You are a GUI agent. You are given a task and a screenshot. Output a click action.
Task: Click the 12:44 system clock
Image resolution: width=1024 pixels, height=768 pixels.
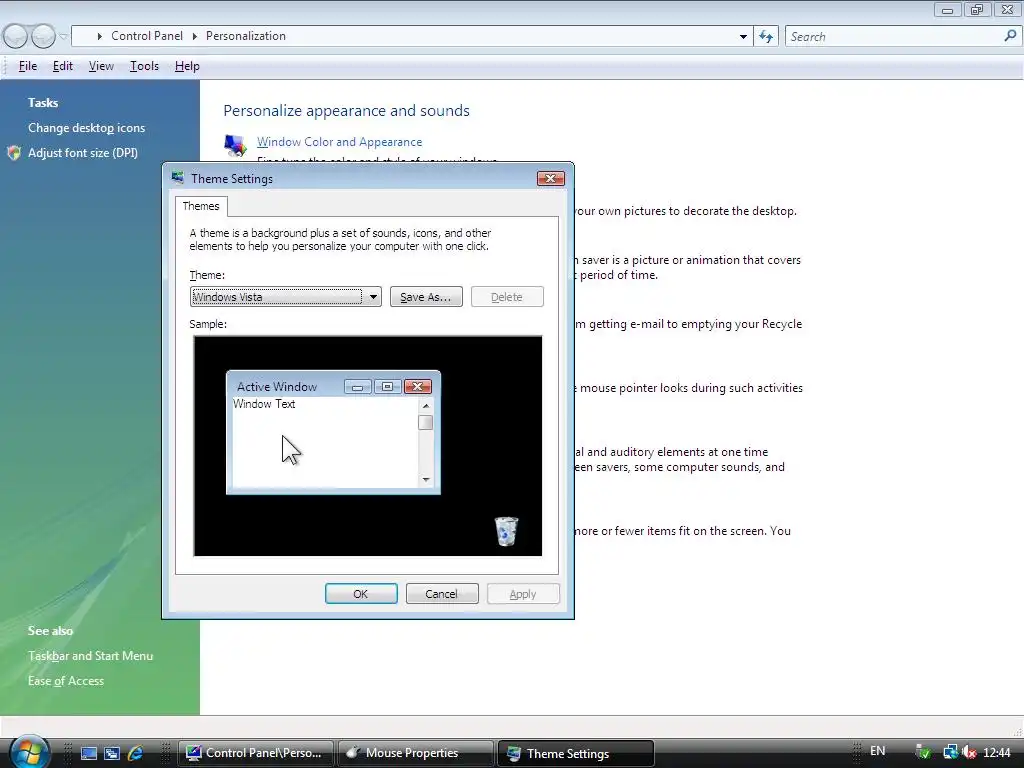pos(997,753)
